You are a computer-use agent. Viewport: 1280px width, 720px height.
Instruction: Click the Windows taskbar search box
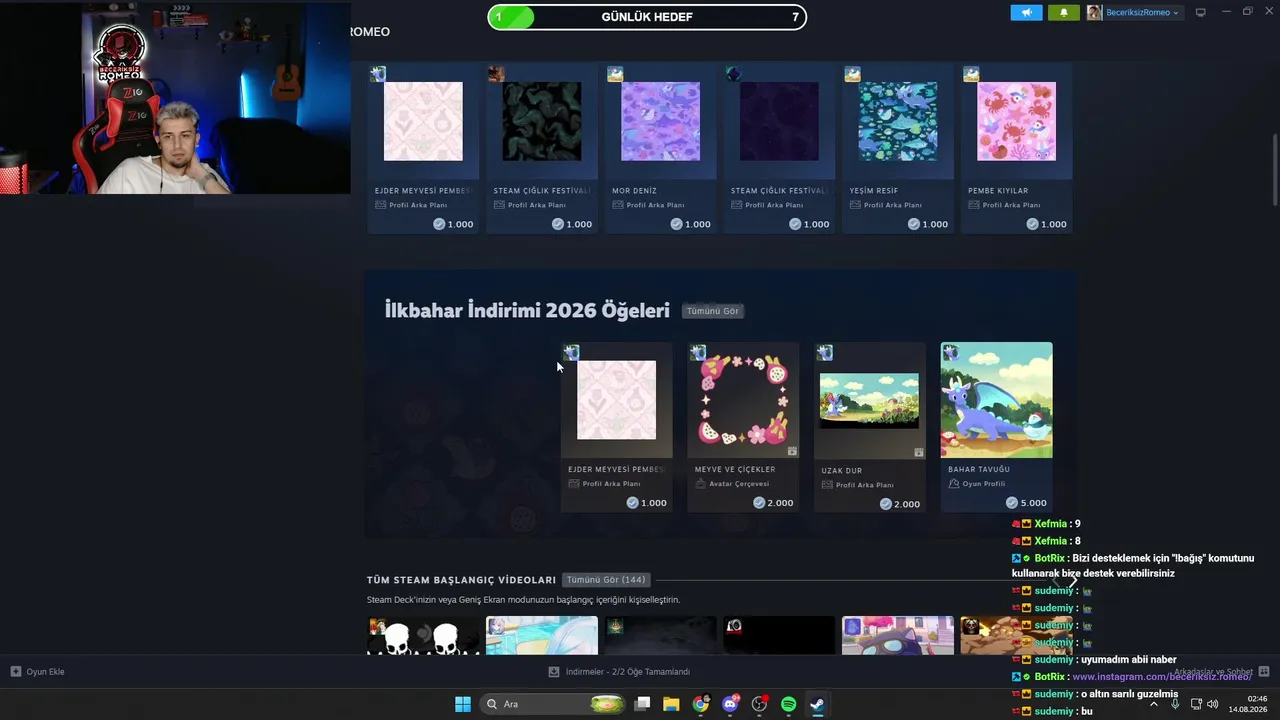tap(552, 704)
